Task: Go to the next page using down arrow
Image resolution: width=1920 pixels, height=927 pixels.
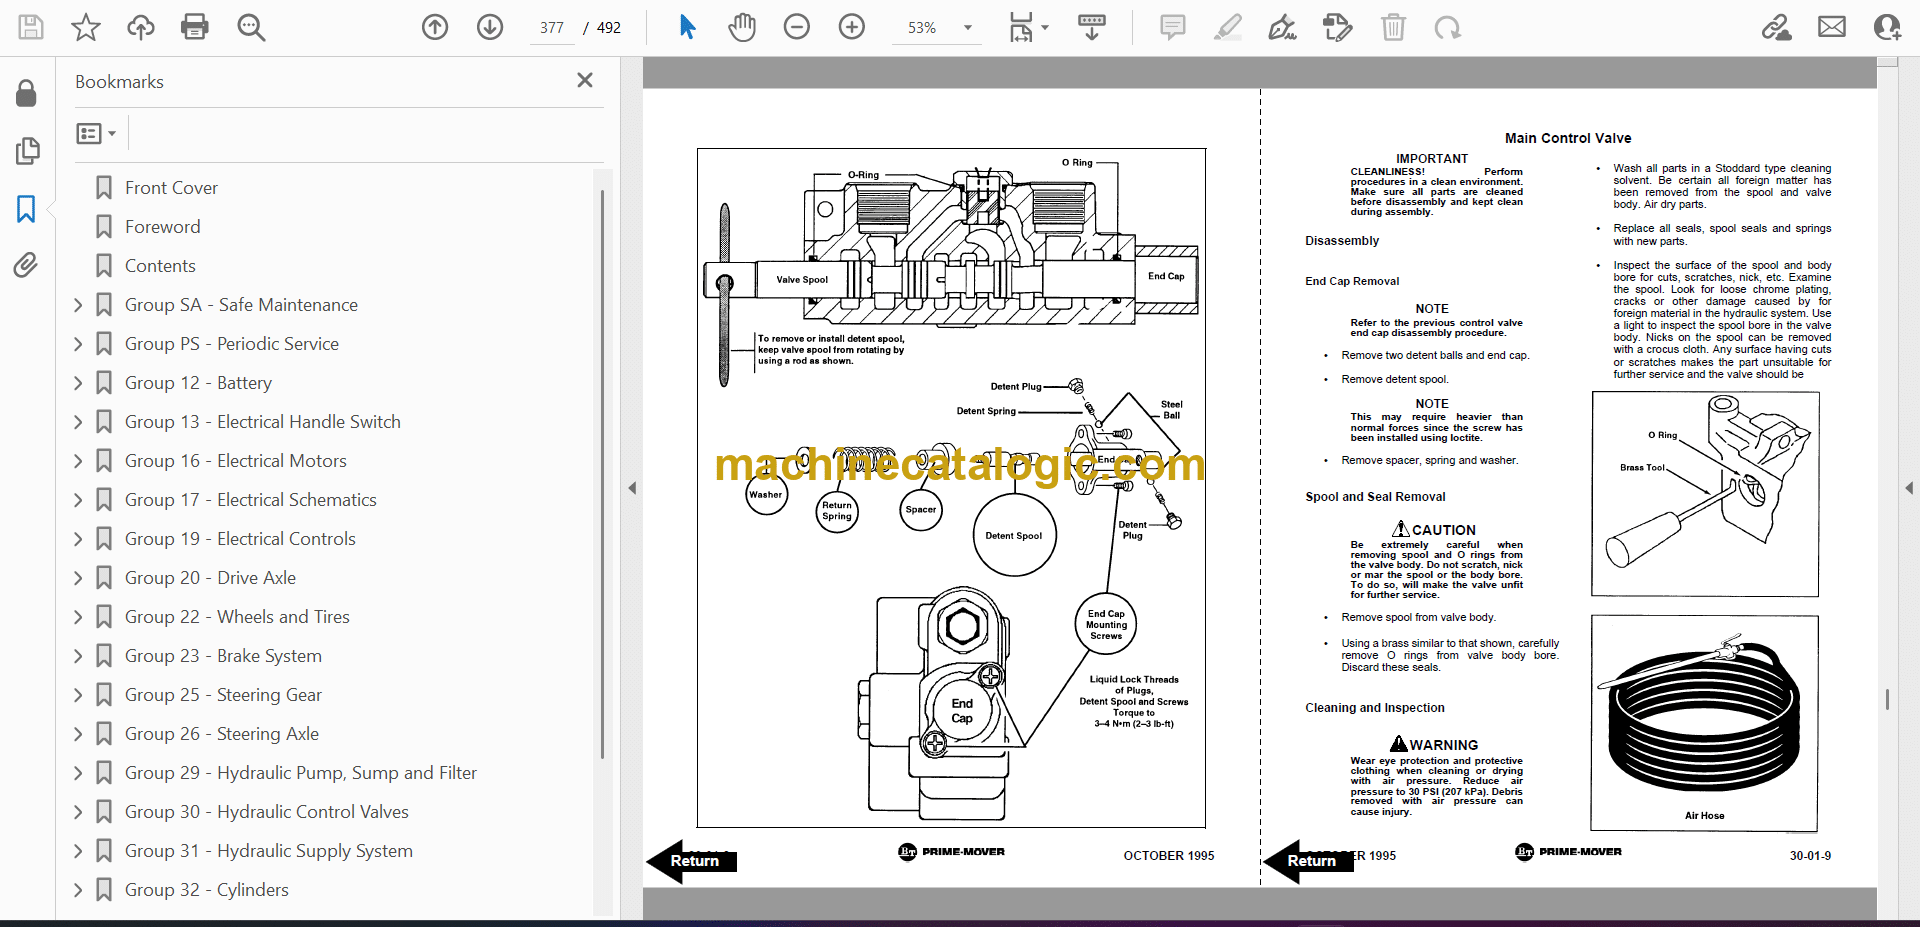Action: [x=490, y=27]
